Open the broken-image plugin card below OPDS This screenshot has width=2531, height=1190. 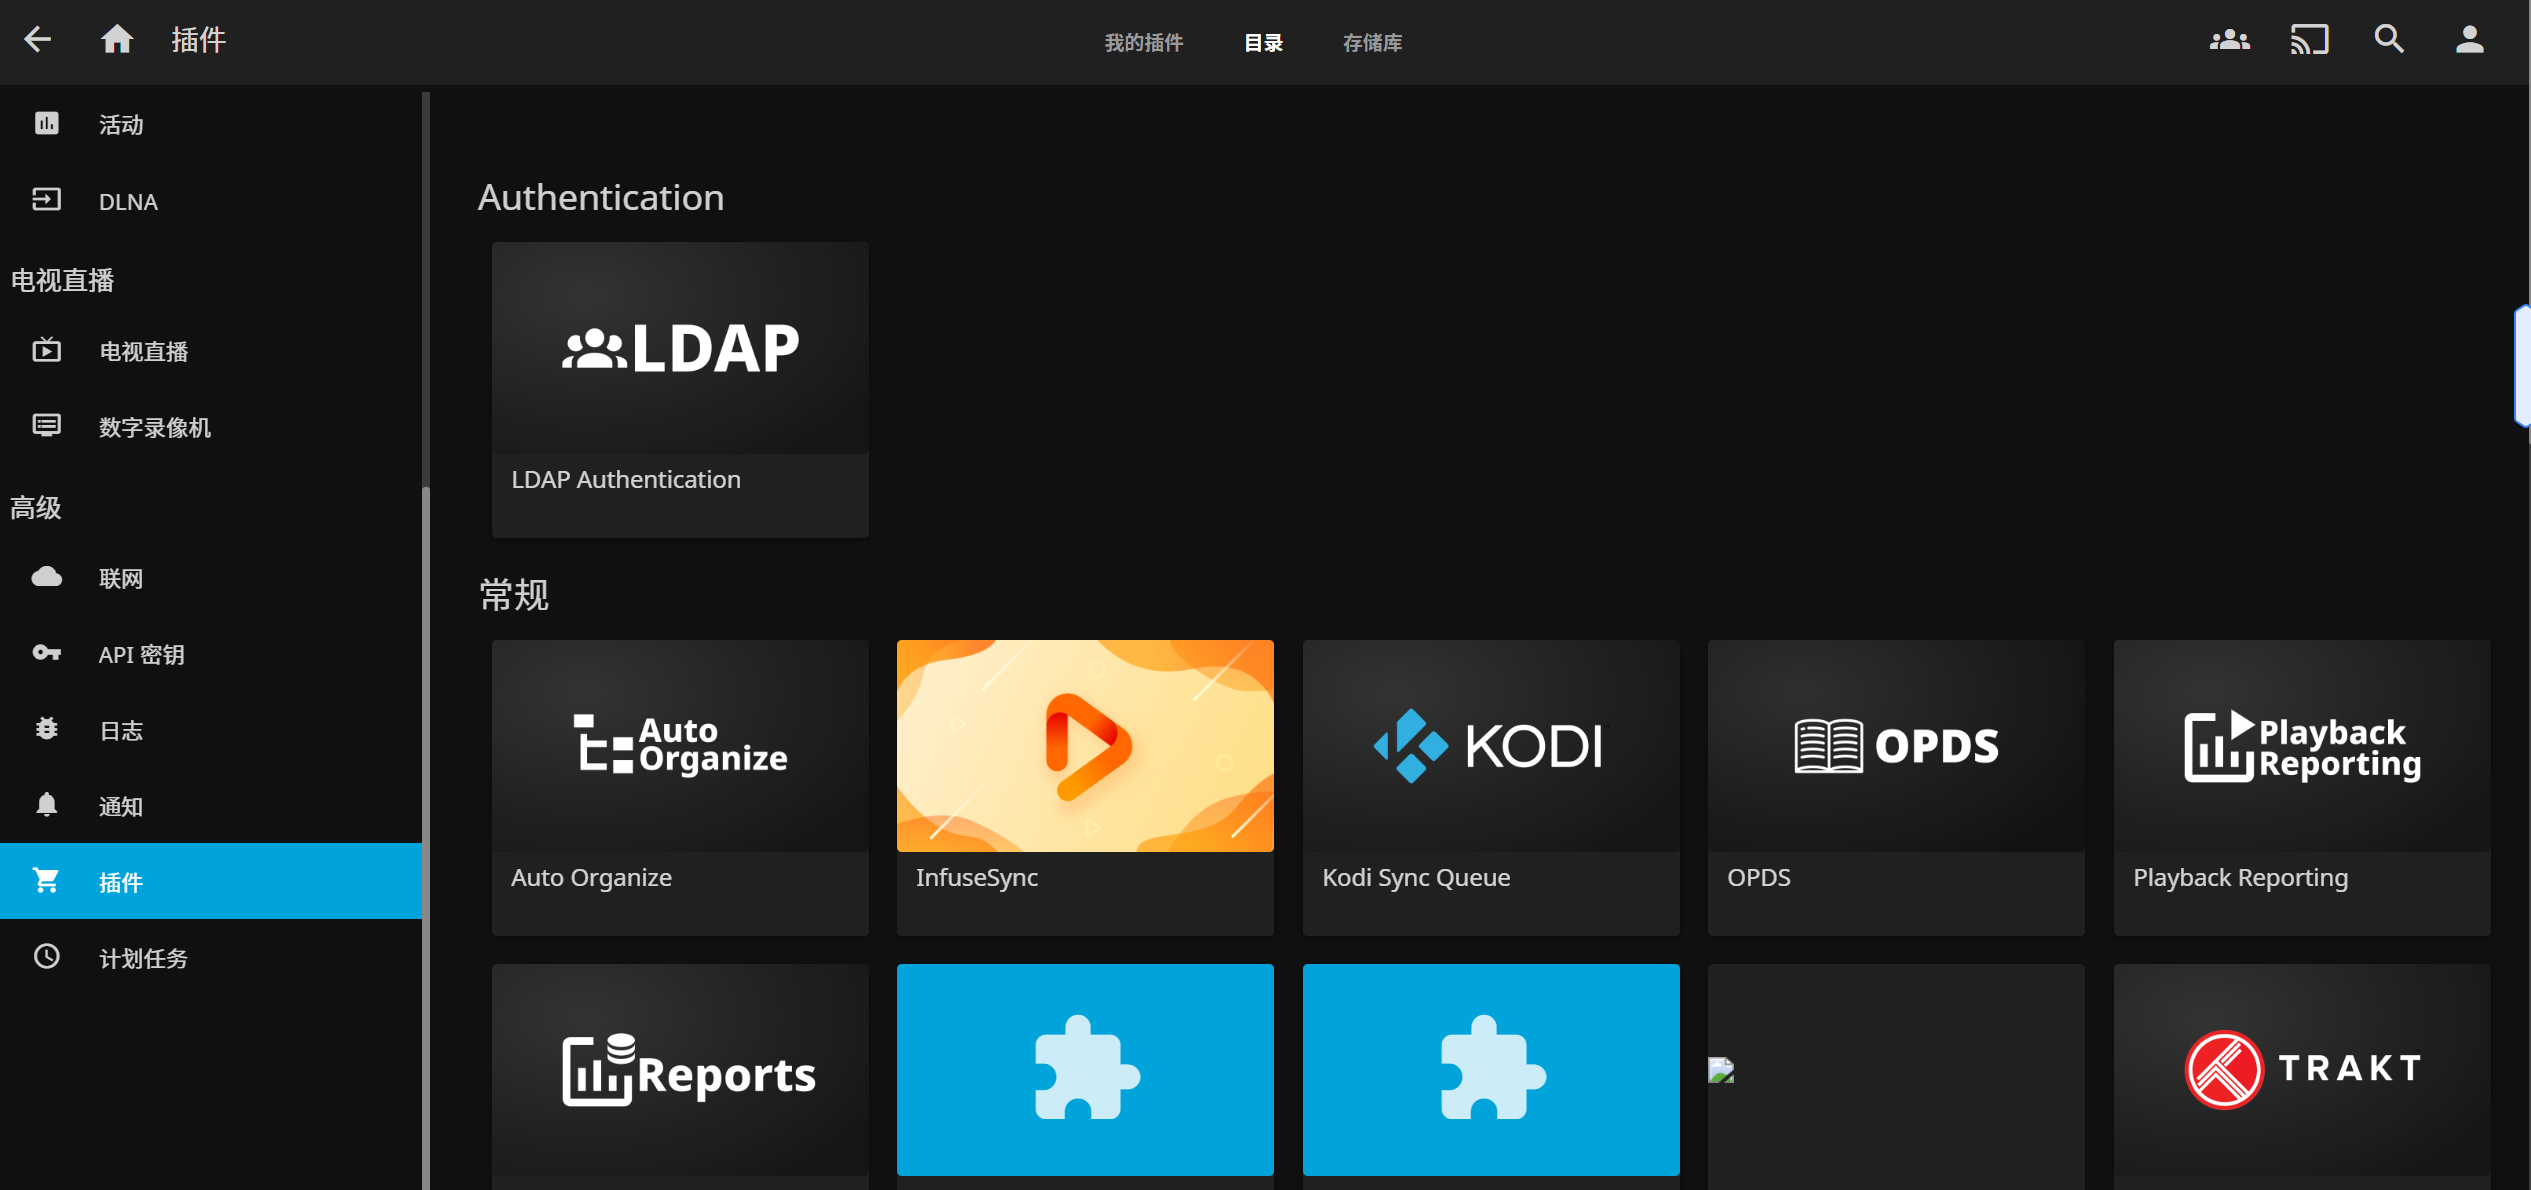point(1896,1070)
